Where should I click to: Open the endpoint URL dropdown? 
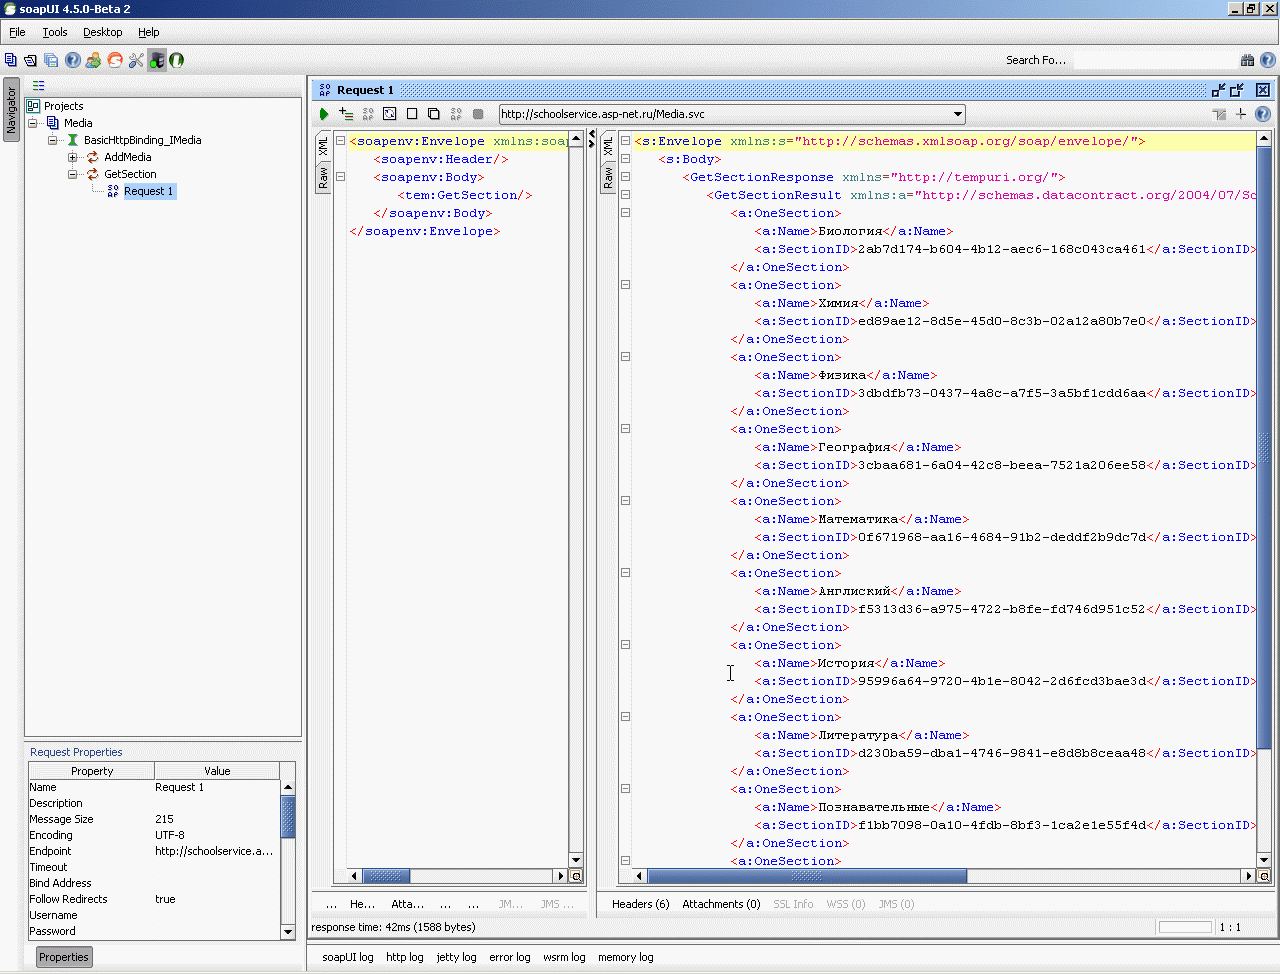click(x=957, y=114)
